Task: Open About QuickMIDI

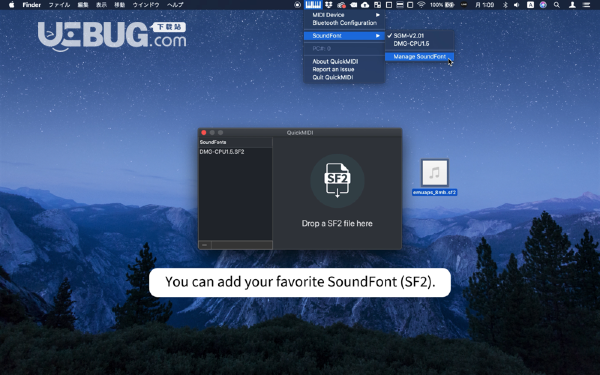Action: pyautogui.click(x=344, y=61)
